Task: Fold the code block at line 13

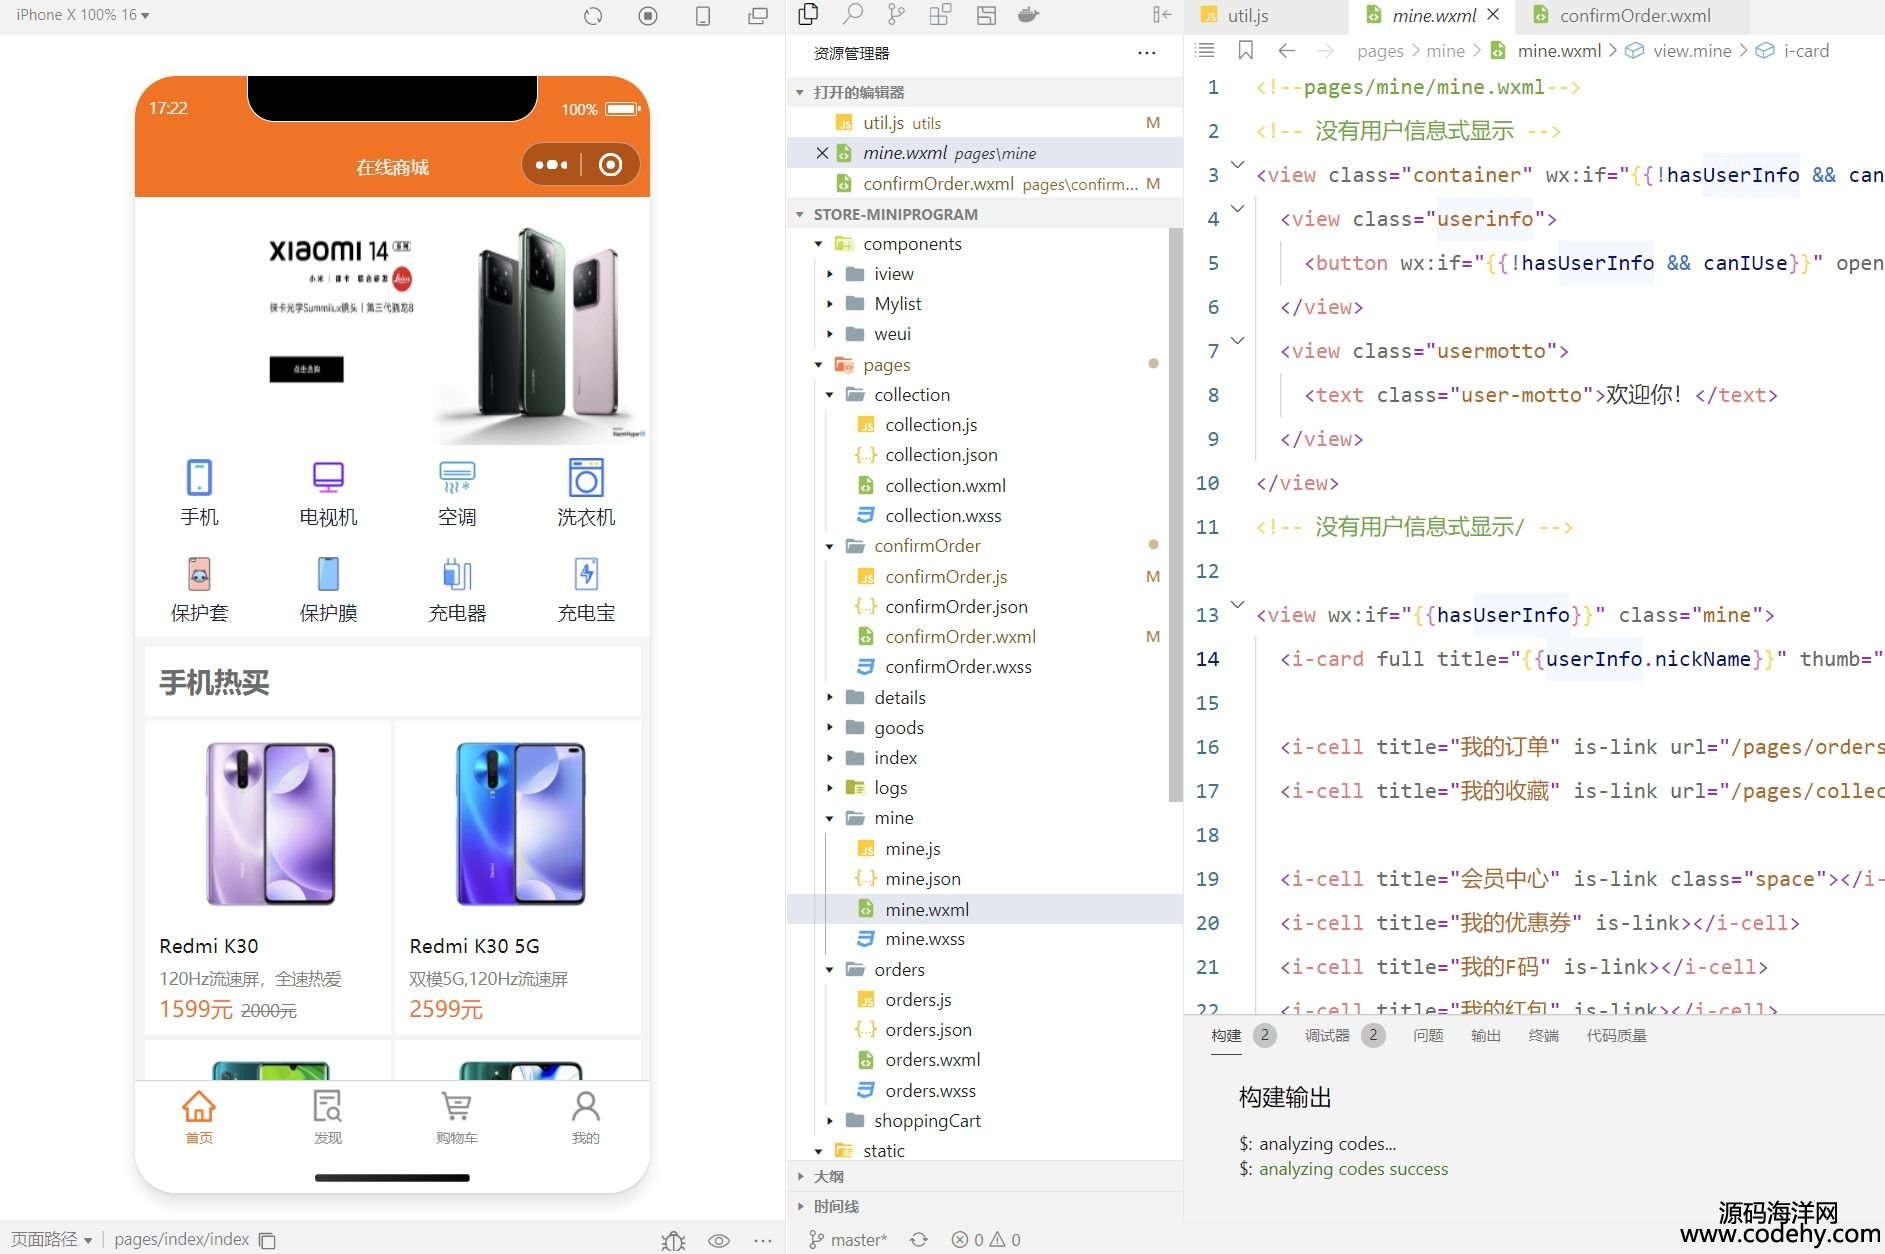Action: tap(1237, 606)
